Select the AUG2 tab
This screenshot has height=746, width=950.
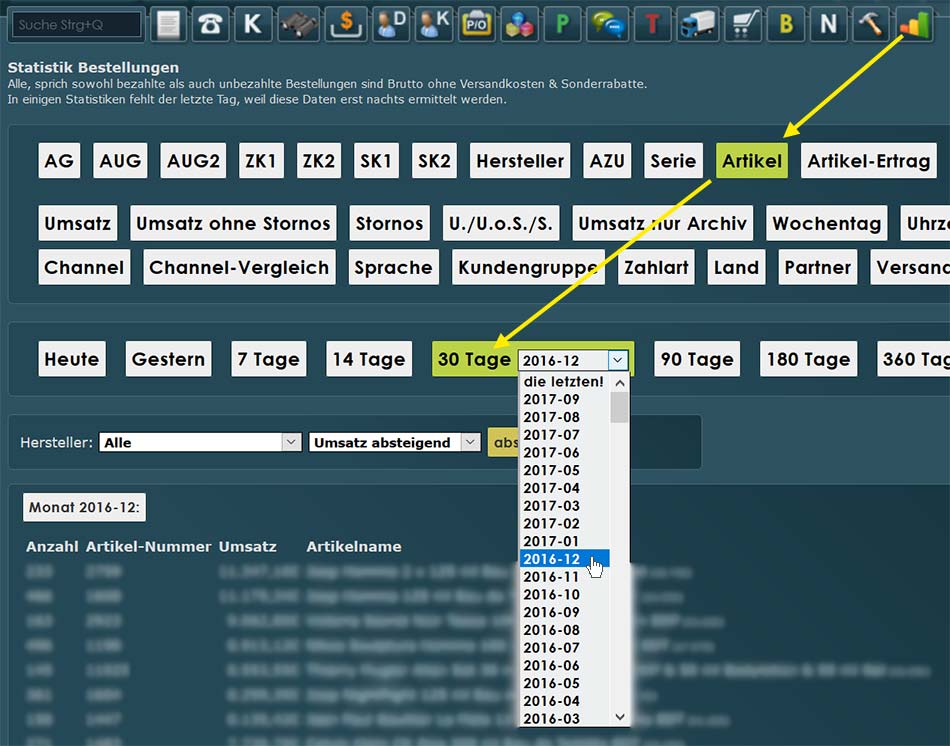pyautogui.click(x=193, y=161)
